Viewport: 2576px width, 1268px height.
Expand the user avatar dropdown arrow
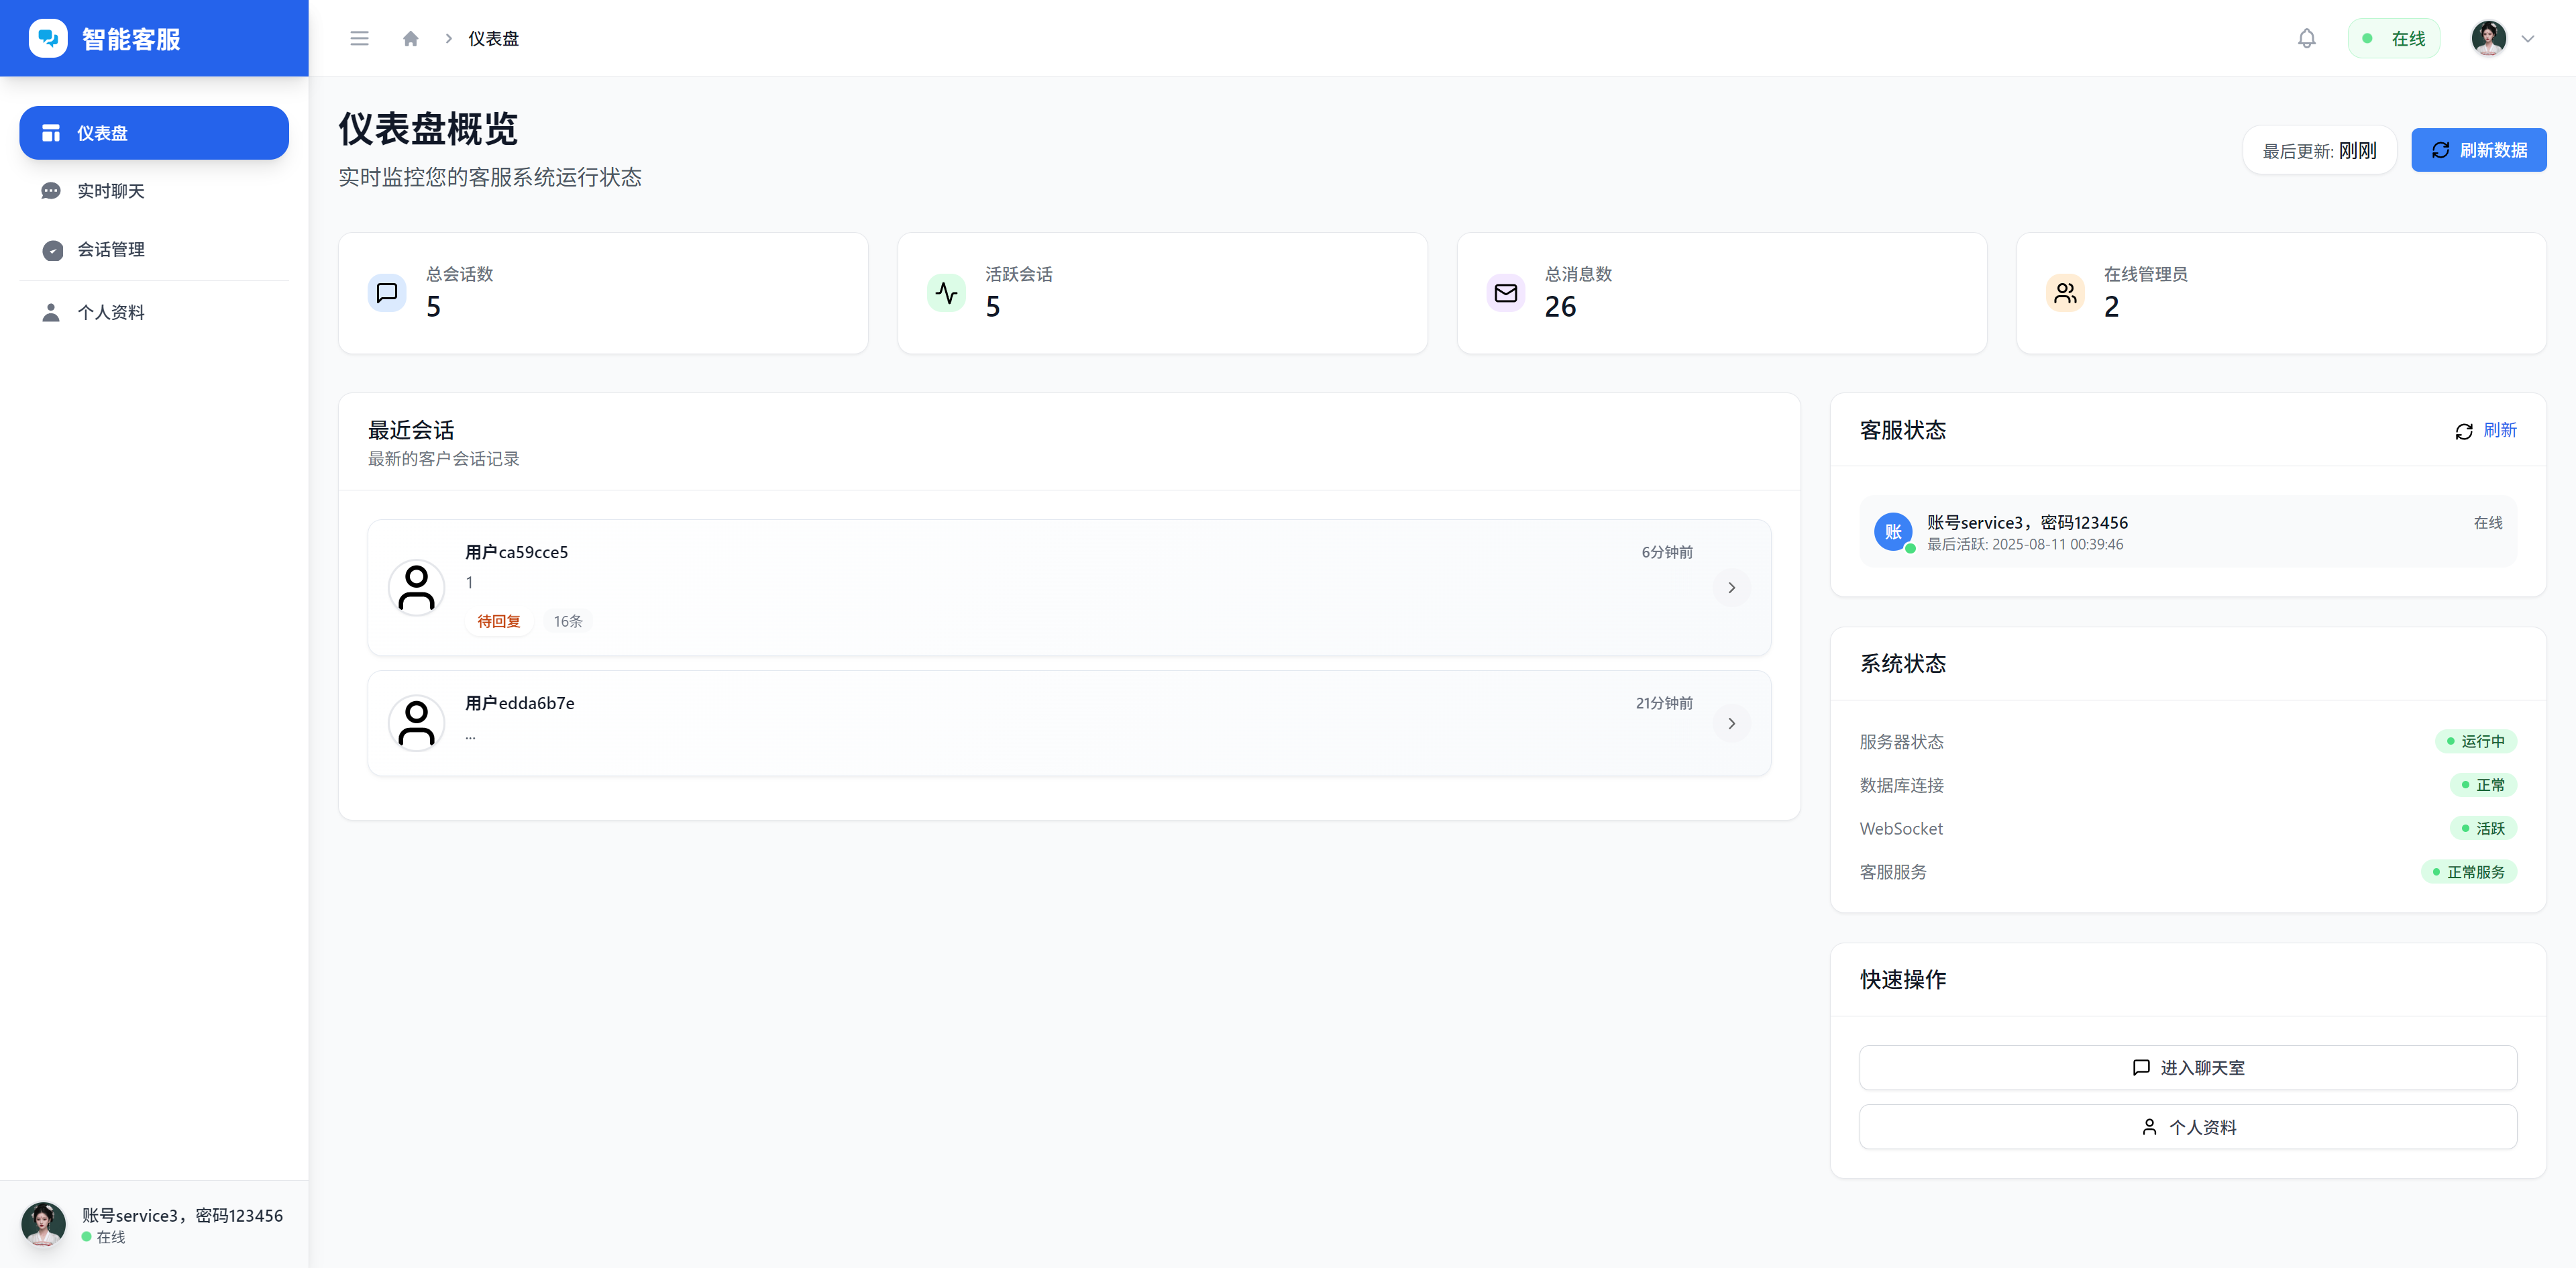2527,39
